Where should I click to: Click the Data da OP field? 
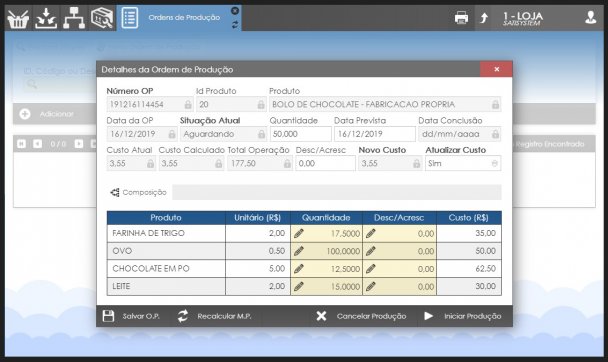click(142, 134)
